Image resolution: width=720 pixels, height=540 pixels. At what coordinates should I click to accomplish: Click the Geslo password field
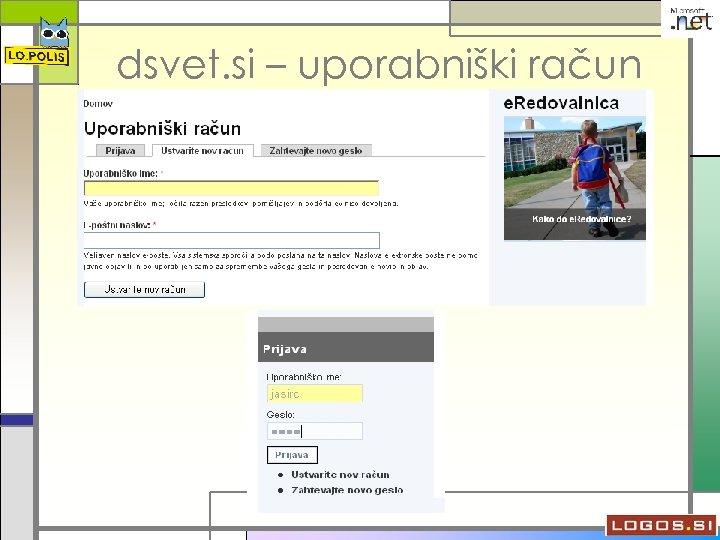tap(315, 431)
